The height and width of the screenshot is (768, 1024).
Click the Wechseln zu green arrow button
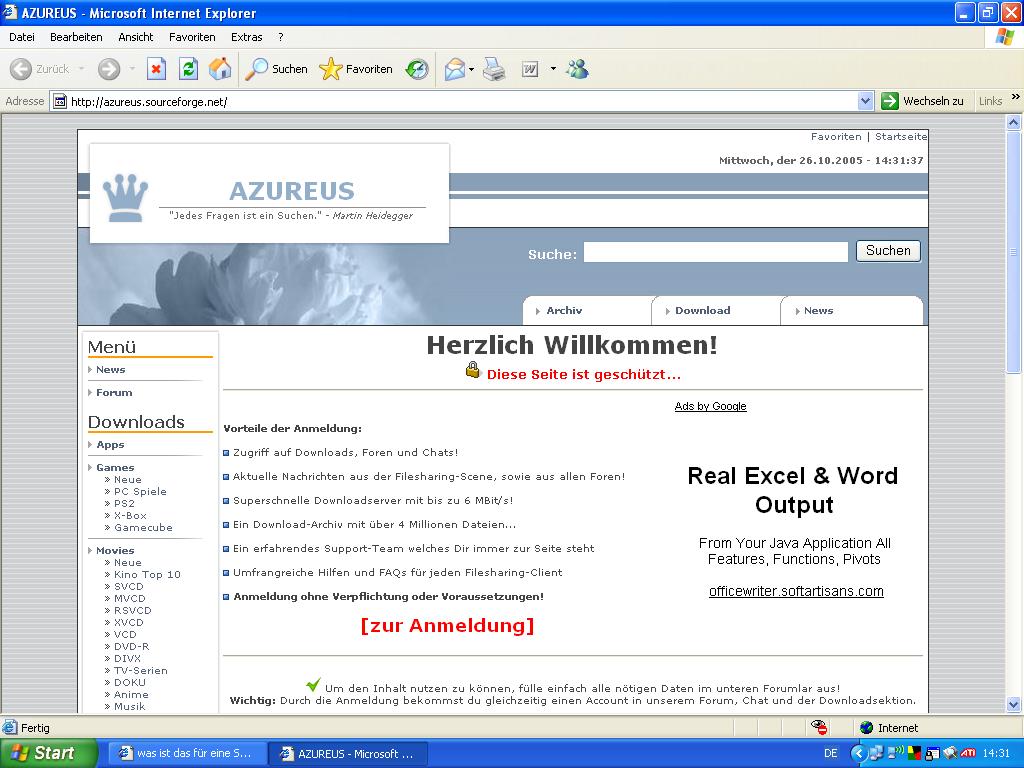[x=922, y=101]
